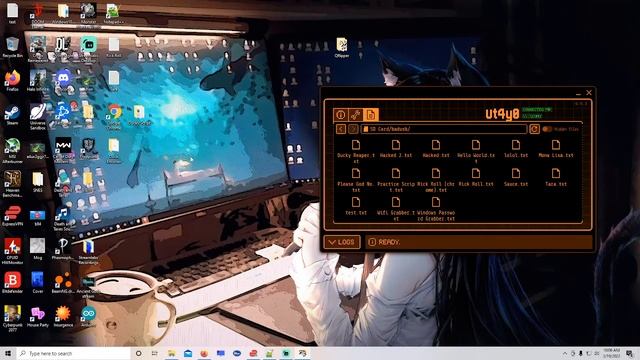Open Task View from the taskbar
The width and height of the screenshot is (640, 360).
point(155,353)
